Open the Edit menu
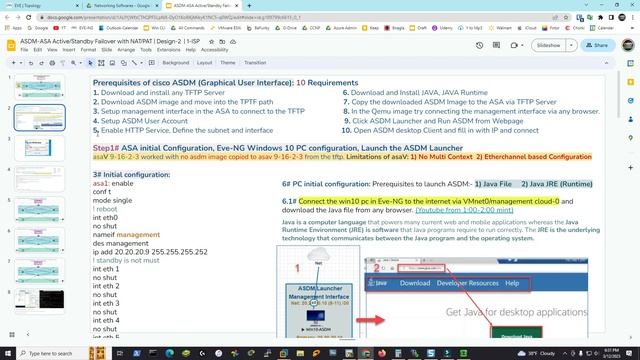This screenshot has height=360, width=640. point(38,50)
